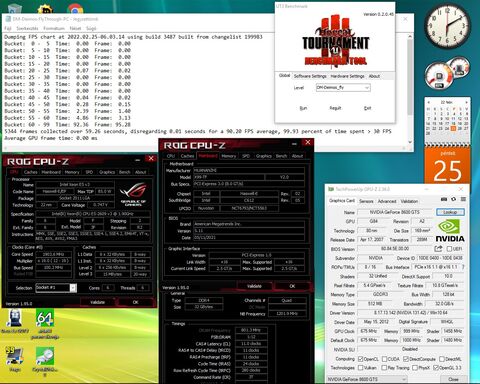Click the question mark next to Bus Interface

point(463,267)
